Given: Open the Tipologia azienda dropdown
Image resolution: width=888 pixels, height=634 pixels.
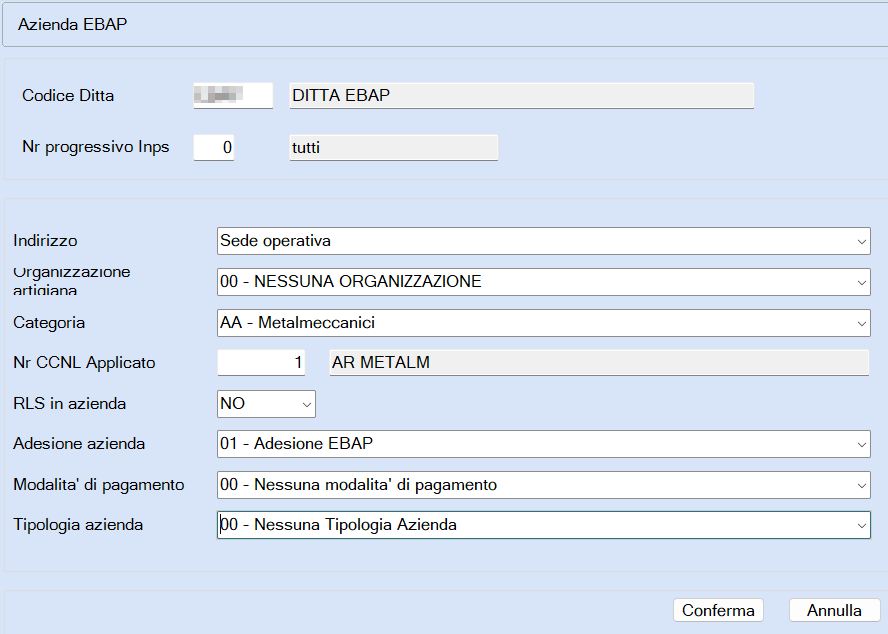Looking at the screenshot, I should tap(544, 525).
